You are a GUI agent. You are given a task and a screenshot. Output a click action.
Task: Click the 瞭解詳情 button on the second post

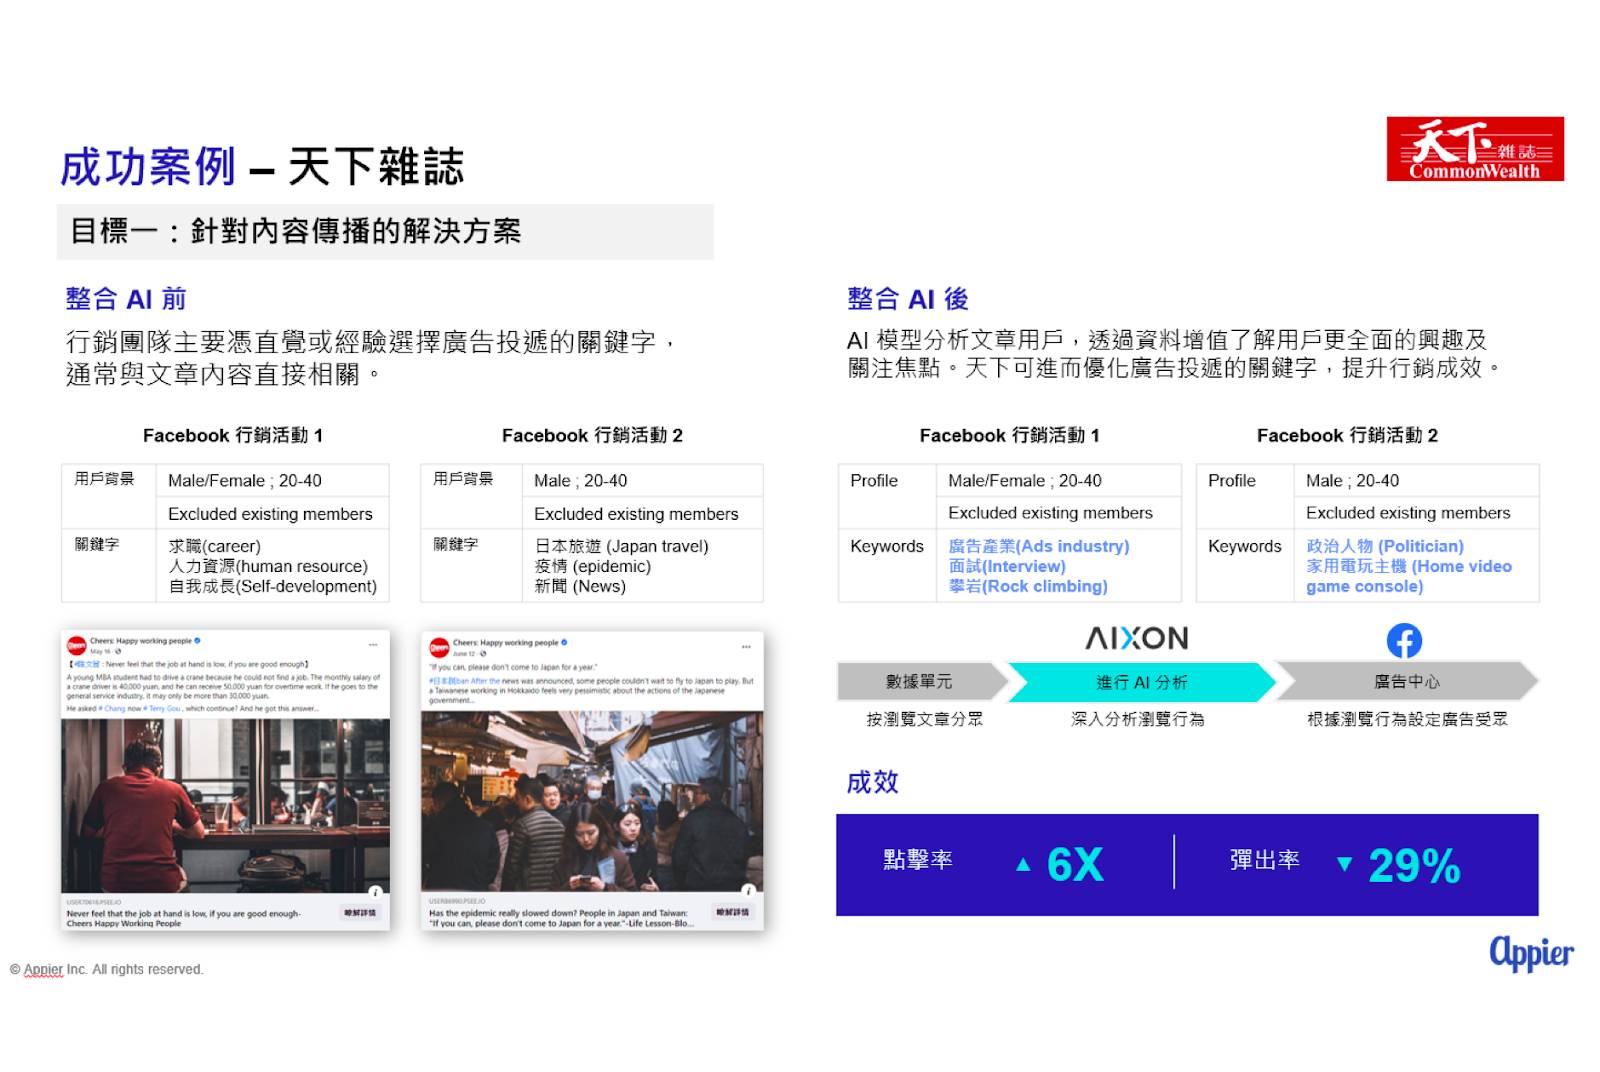(x=732, y=912)
